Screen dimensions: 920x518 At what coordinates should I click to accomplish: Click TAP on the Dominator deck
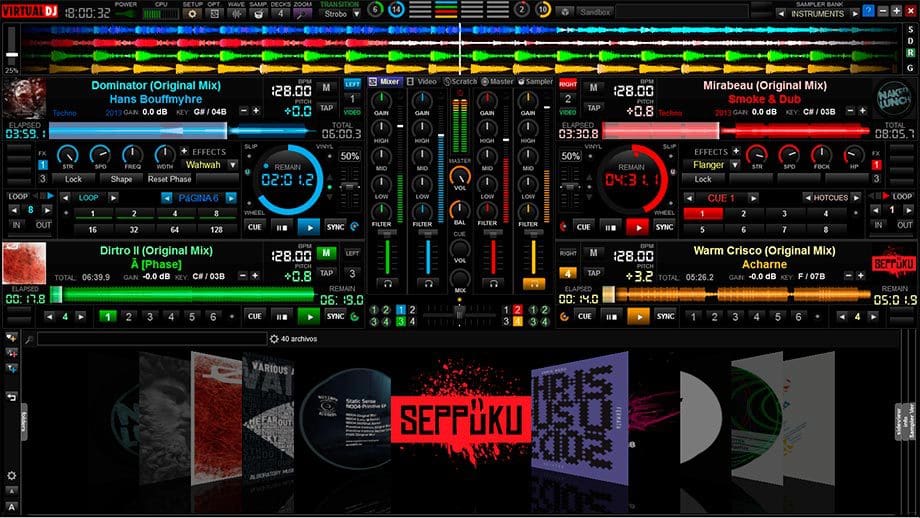pyautogui.click(x=326, y=108)
